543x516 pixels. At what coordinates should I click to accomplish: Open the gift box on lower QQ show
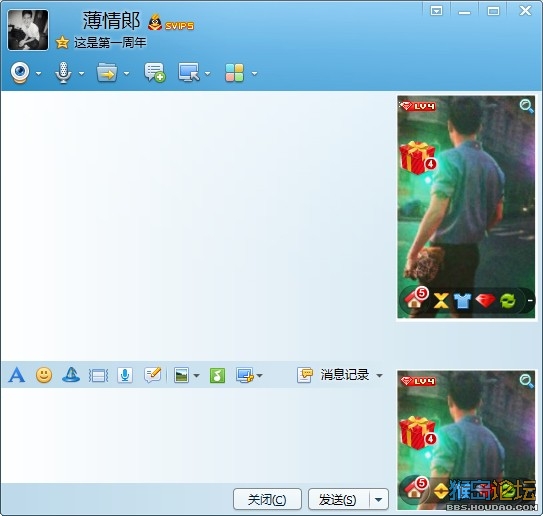point(418,433)
